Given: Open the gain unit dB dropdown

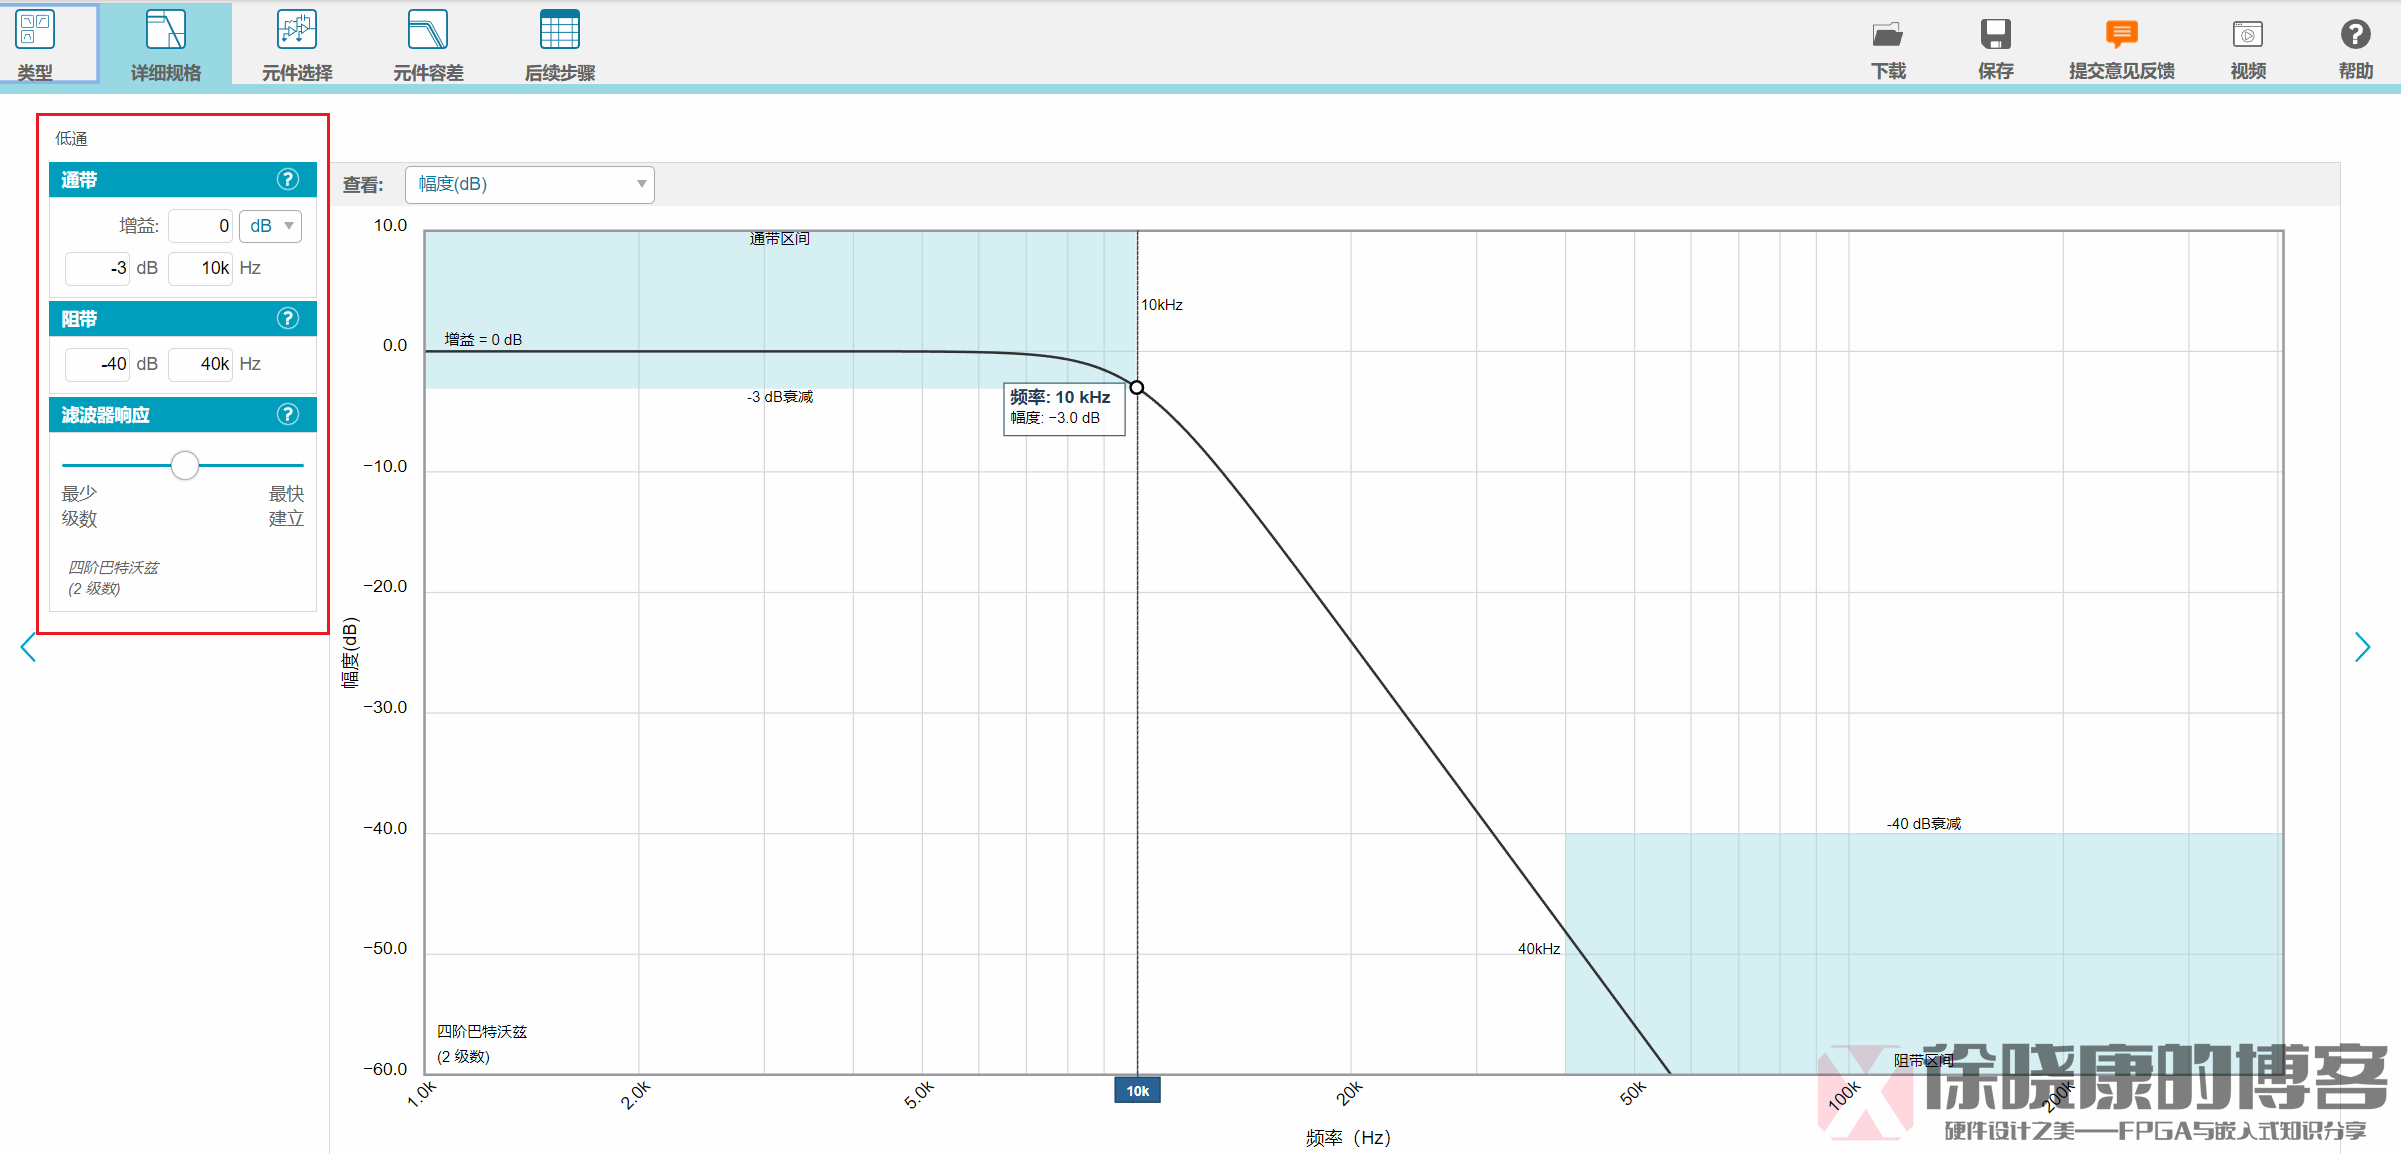Looking at the screenshot, I should [x=271, y=226].
